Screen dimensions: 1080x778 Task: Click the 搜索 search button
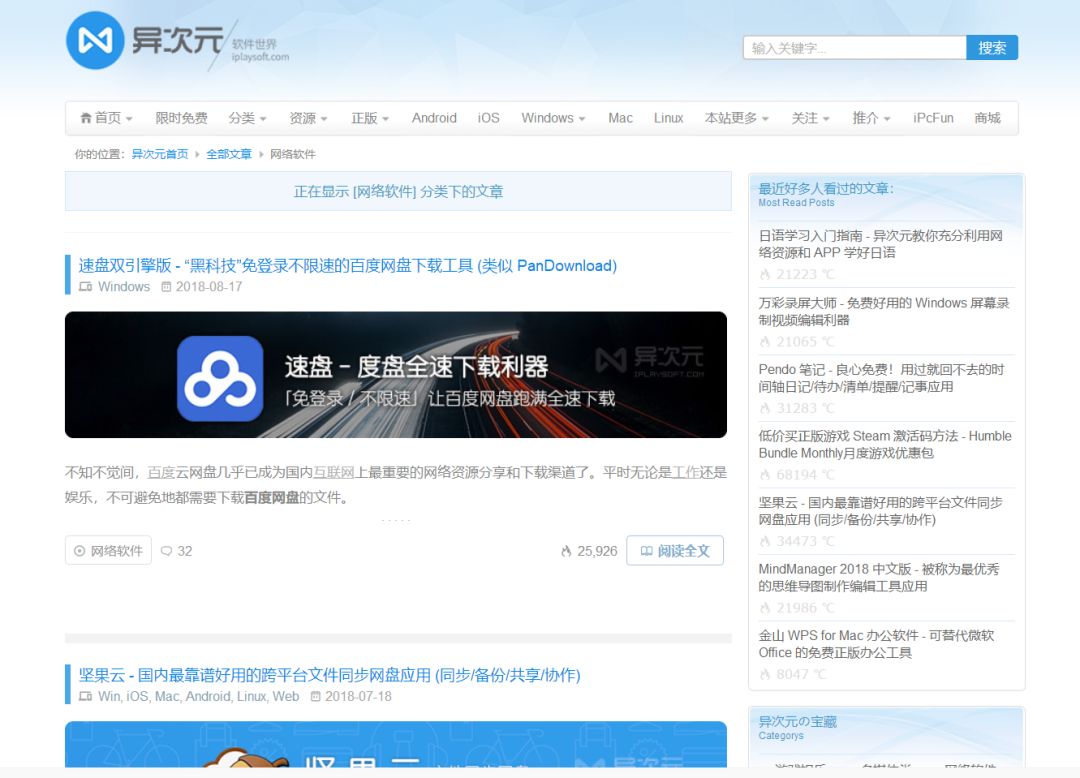[x=991, y=47]
